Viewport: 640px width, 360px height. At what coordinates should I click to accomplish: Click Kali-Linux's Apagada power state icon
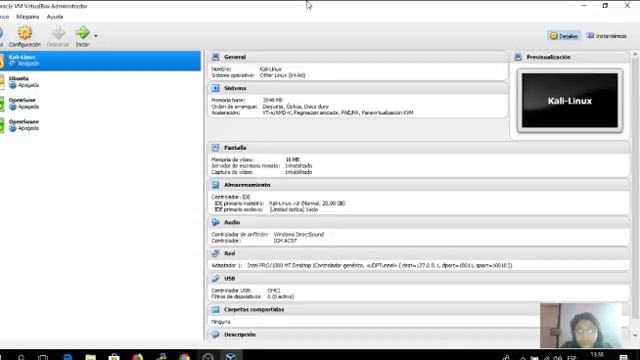tap(13, 63)
